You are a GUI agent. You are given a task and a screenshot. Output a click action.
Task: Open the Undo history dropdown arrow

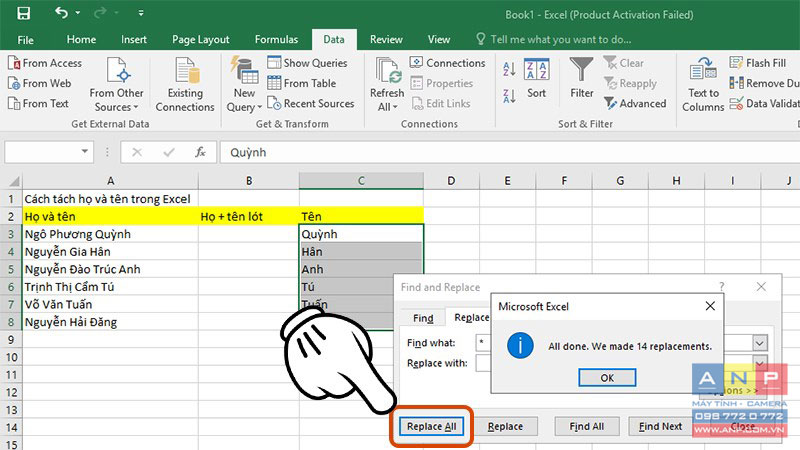point(78,13)
